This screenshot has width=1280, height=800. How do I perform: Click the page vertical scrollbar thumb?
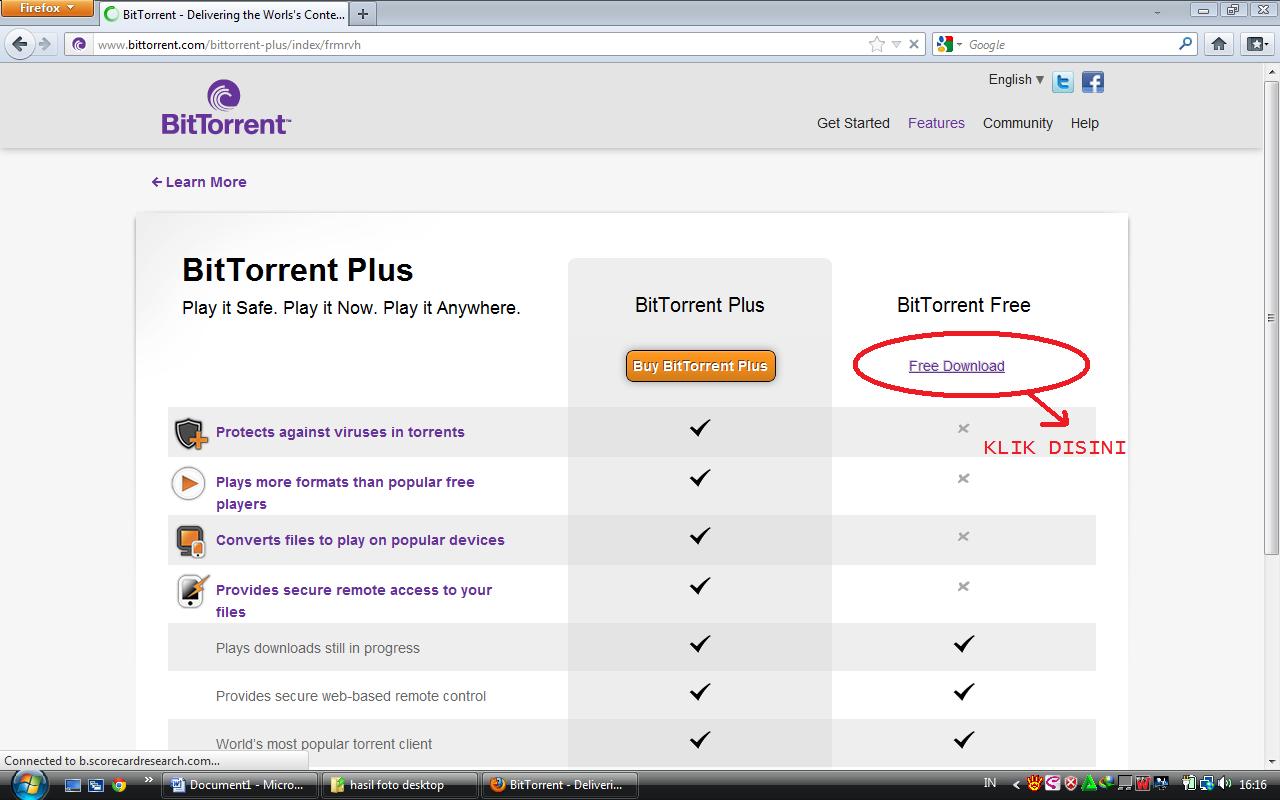[x=1272, y=316]
